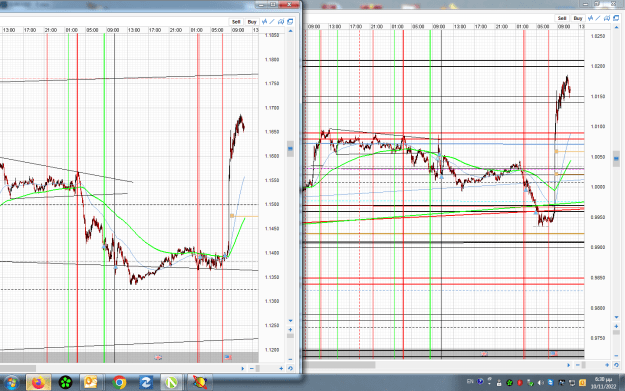Open Google Chrome from the taskbar
This screenshot has width=625, height=391.
[119, 383]
